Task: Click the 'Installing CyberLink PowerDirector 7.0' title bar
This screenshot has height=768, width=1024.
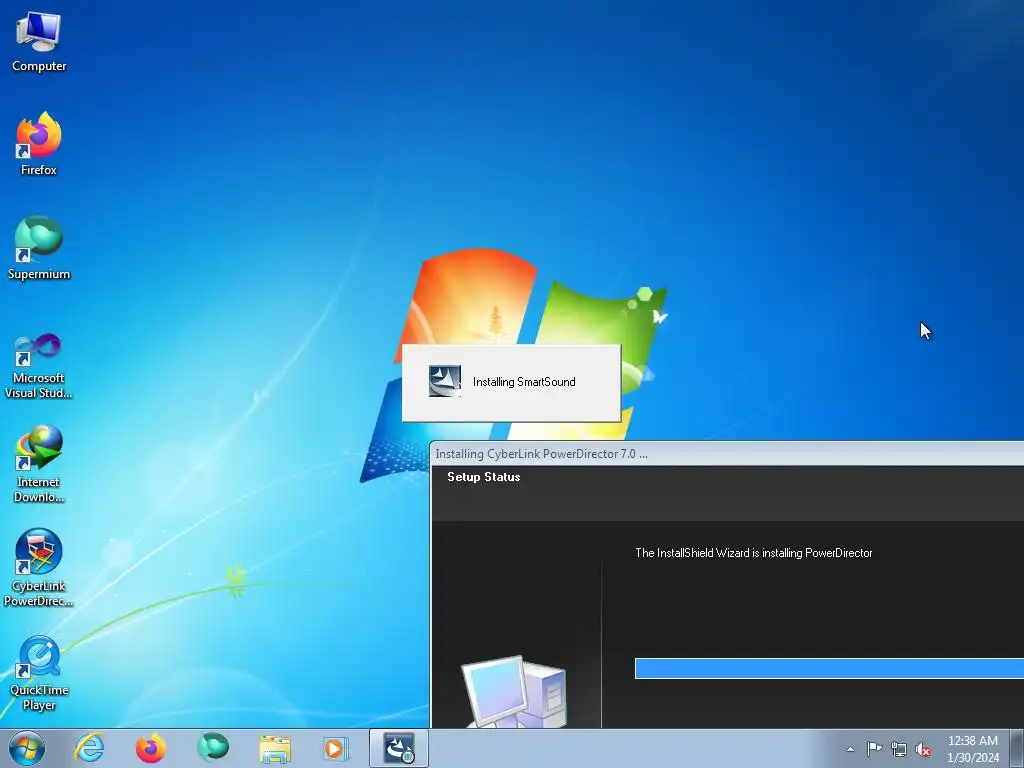Action: 727,454
